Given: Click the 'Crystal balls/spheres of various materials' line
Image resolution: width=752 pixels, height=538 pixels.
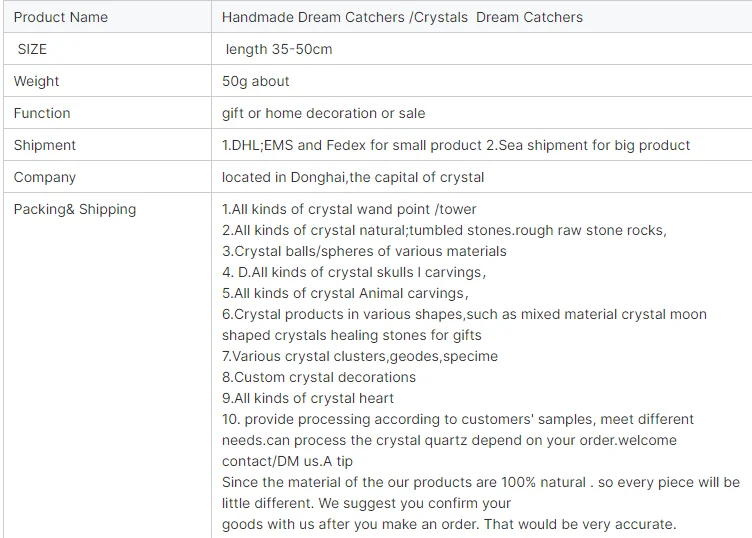Looking at the screenshot, I should [x=364, y=251].
